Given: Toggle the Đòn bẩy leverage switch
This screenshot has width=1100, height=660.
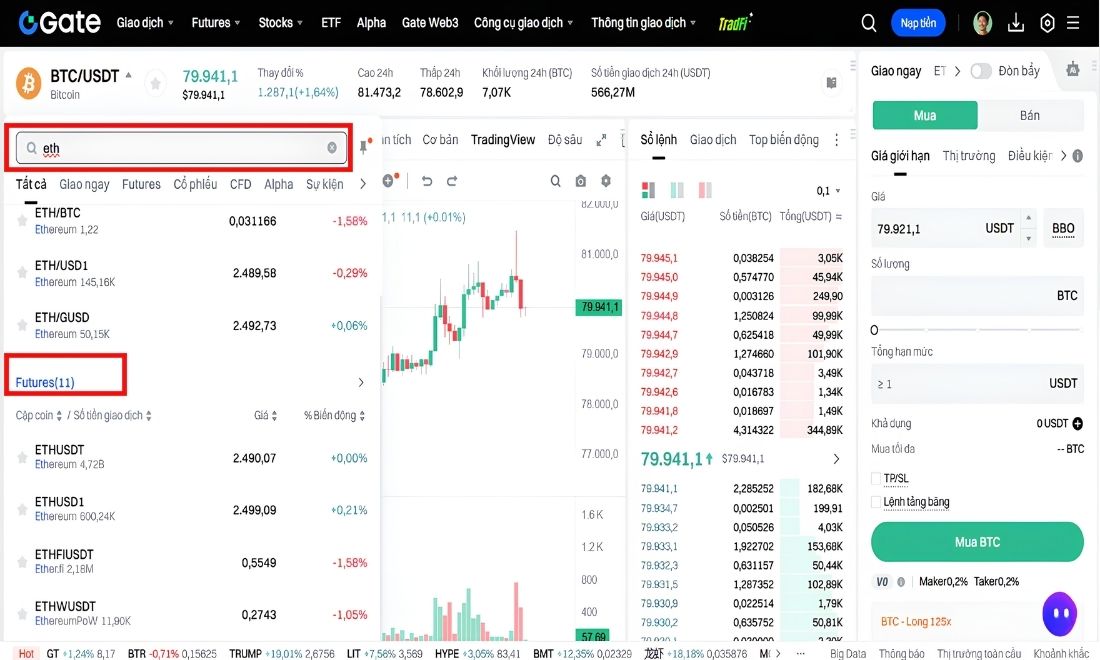Looking at the screenshot, I should [981, 71].
